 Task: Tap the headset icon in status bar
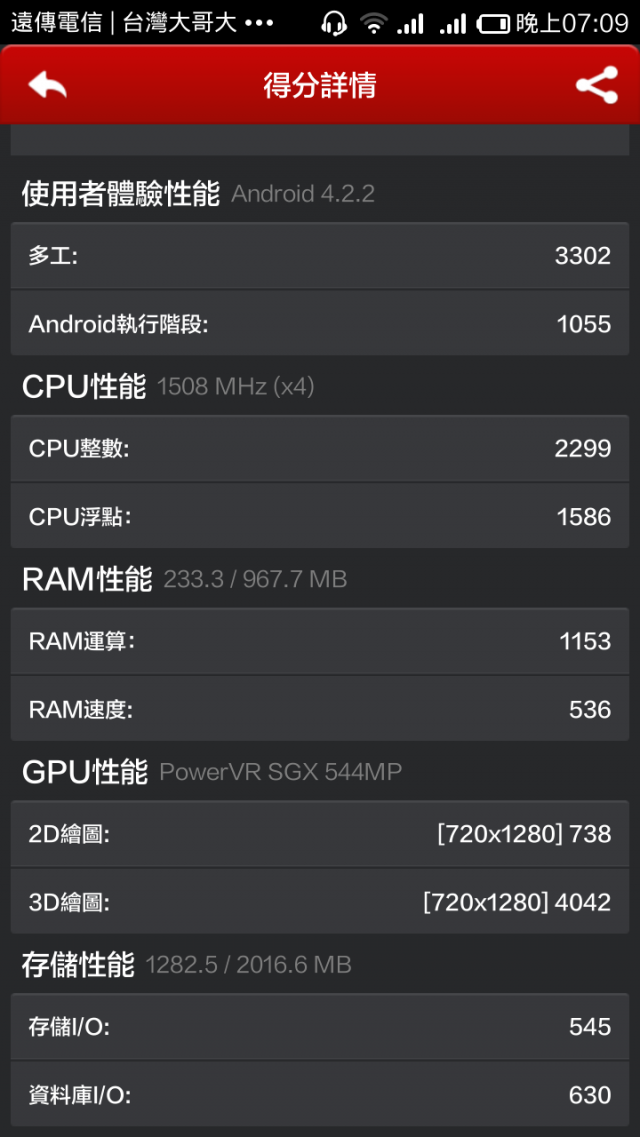click(334, 23)
